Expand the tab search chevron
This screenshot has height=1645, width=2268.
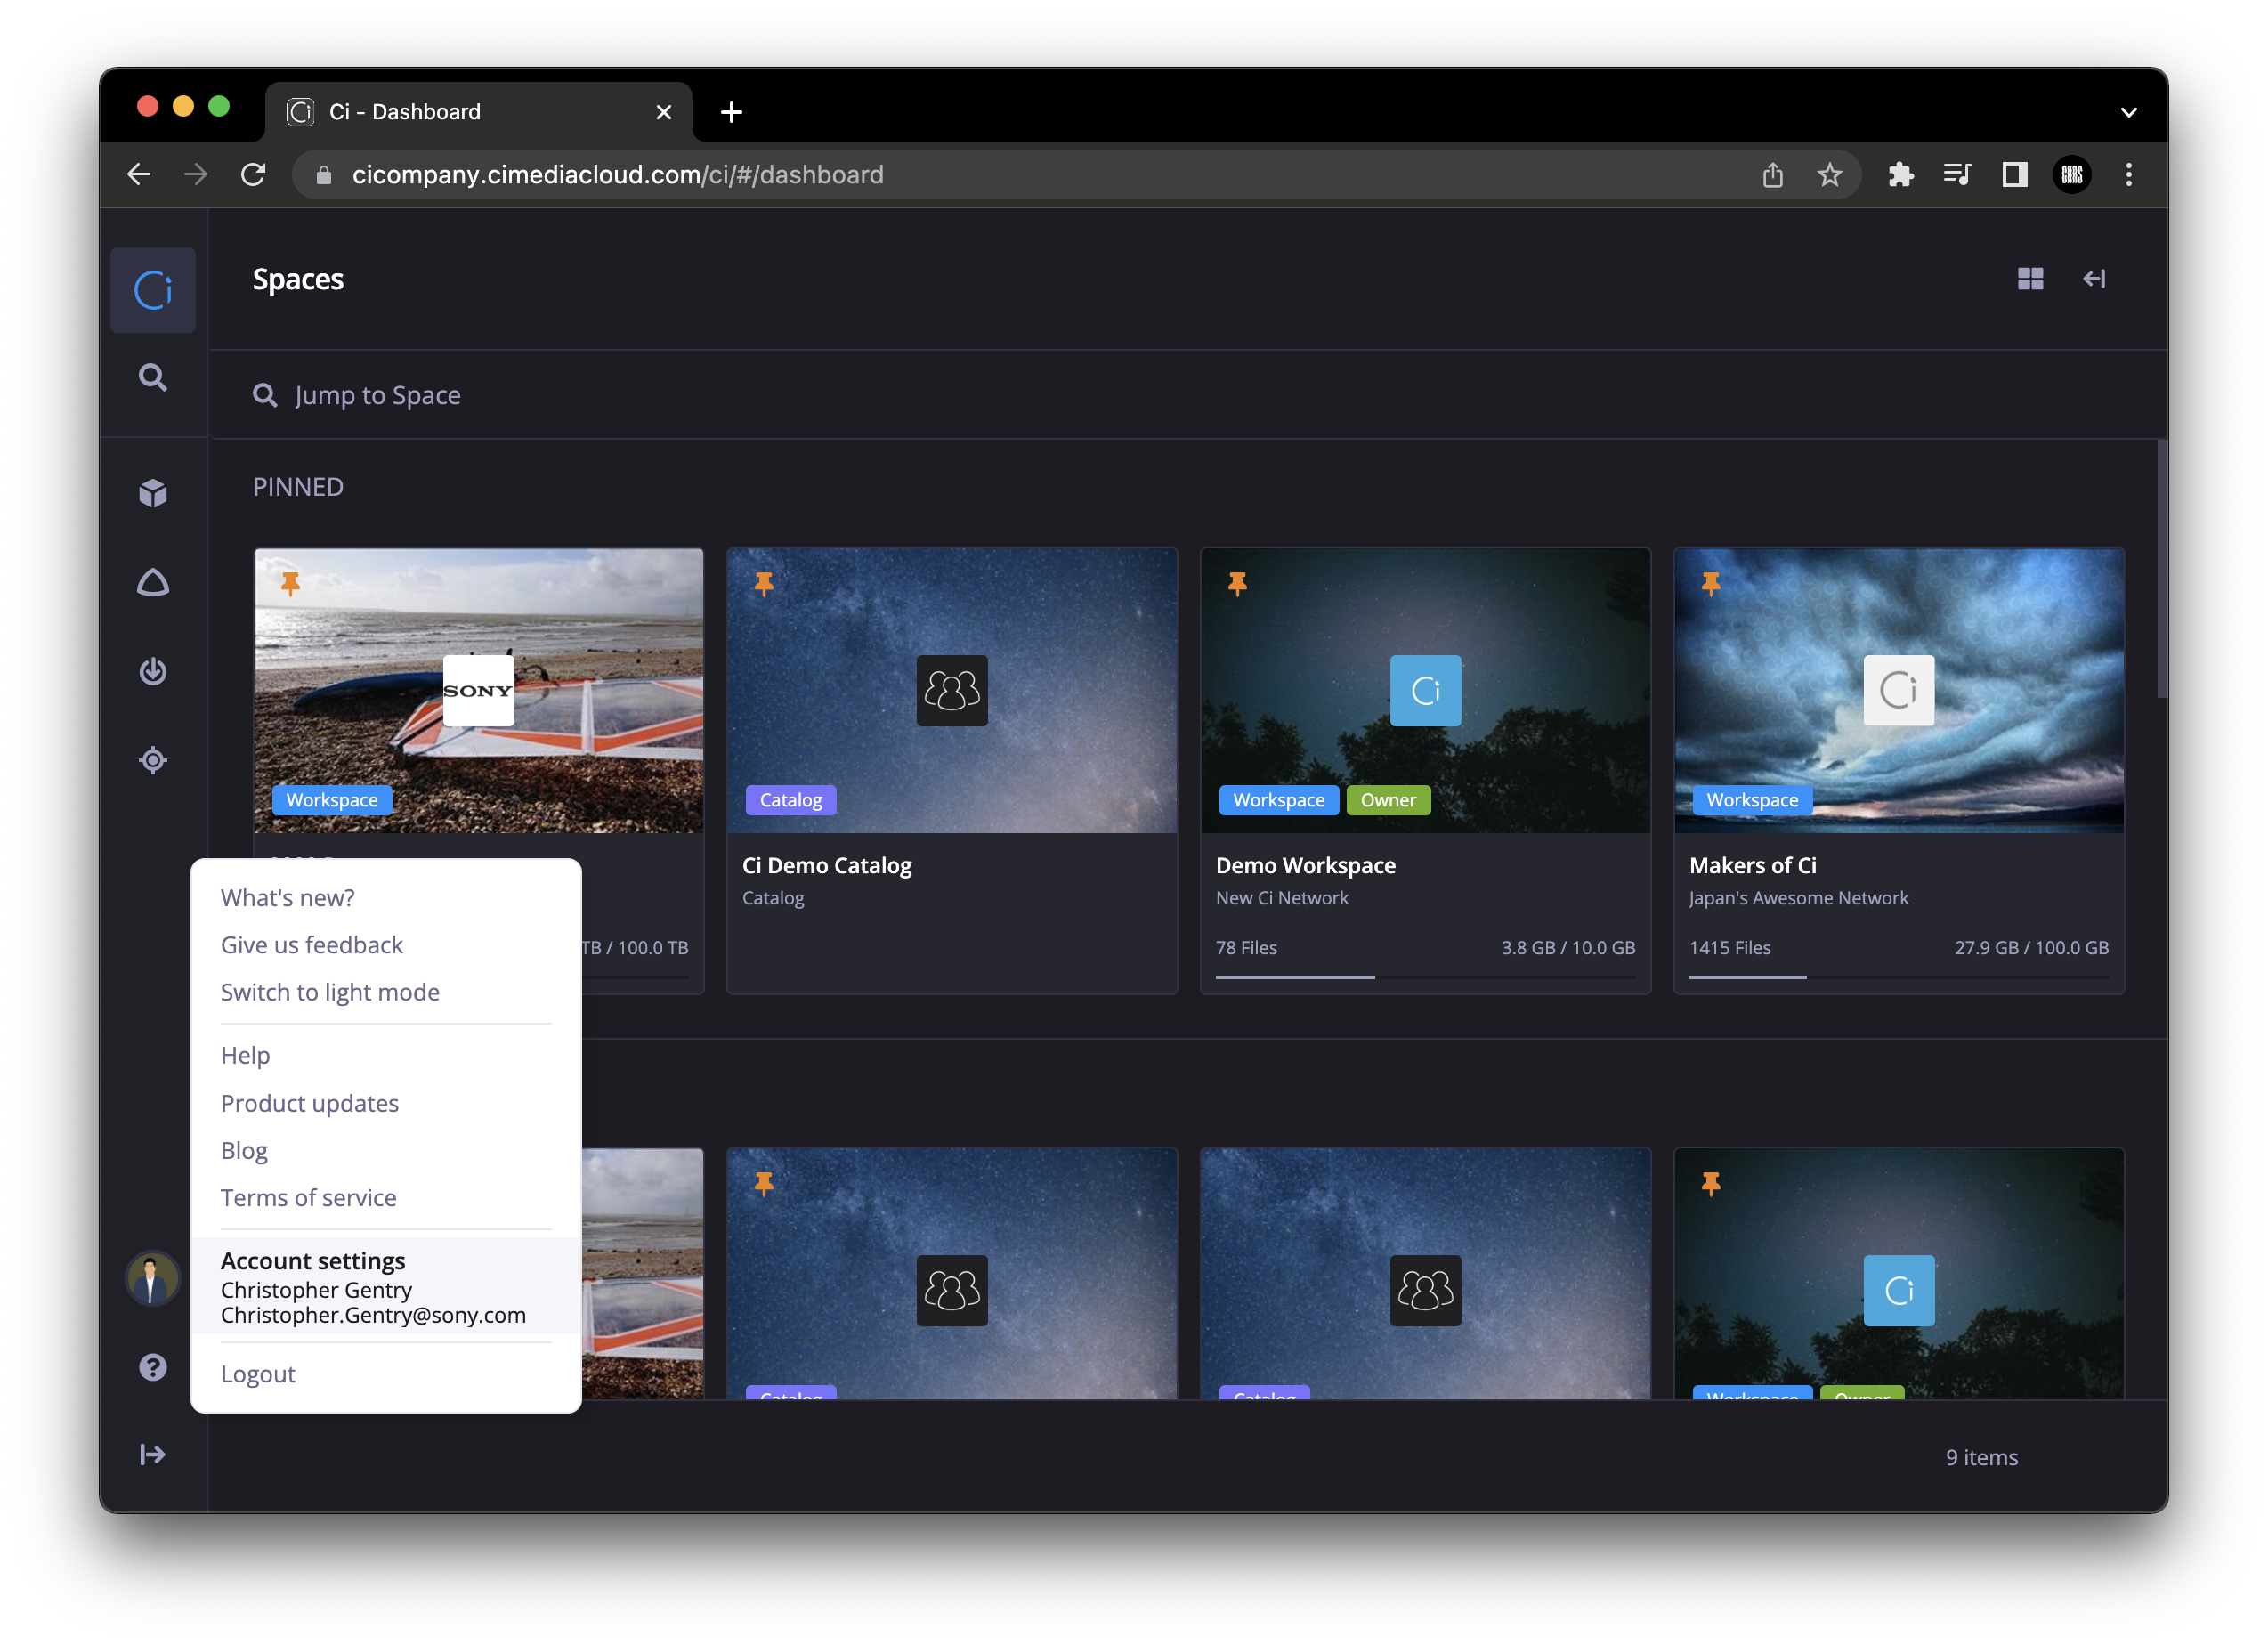pos(2129,112)
